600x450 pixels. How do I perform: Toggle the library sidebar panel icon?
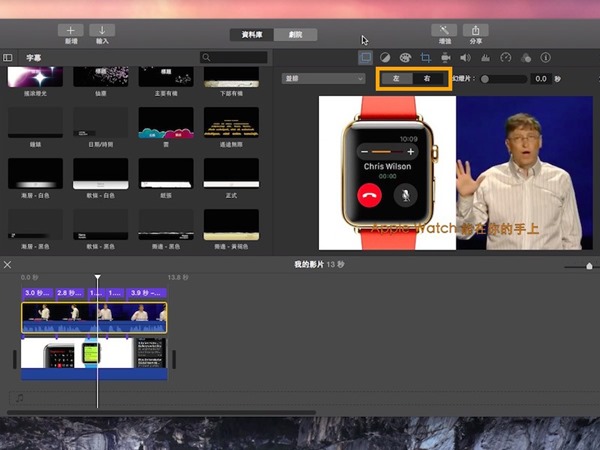(8, 58)
